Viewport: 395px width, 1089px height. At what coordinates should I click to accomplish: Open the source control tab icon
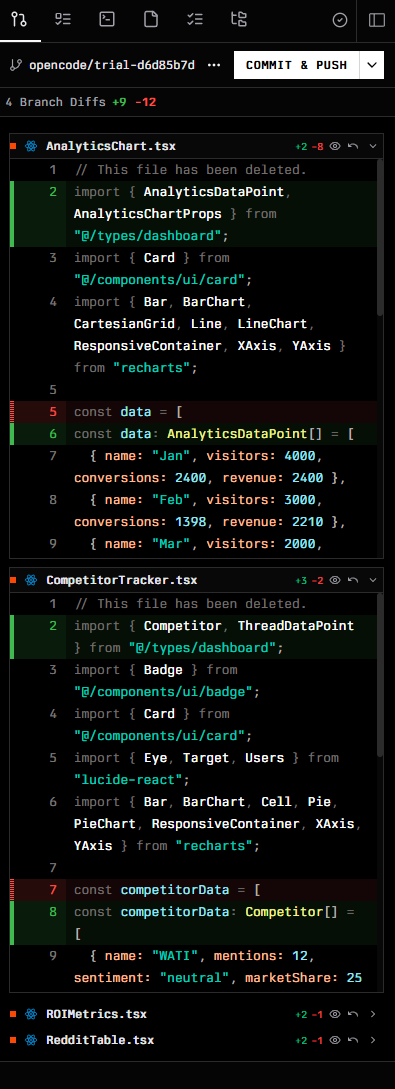point(19,19)
